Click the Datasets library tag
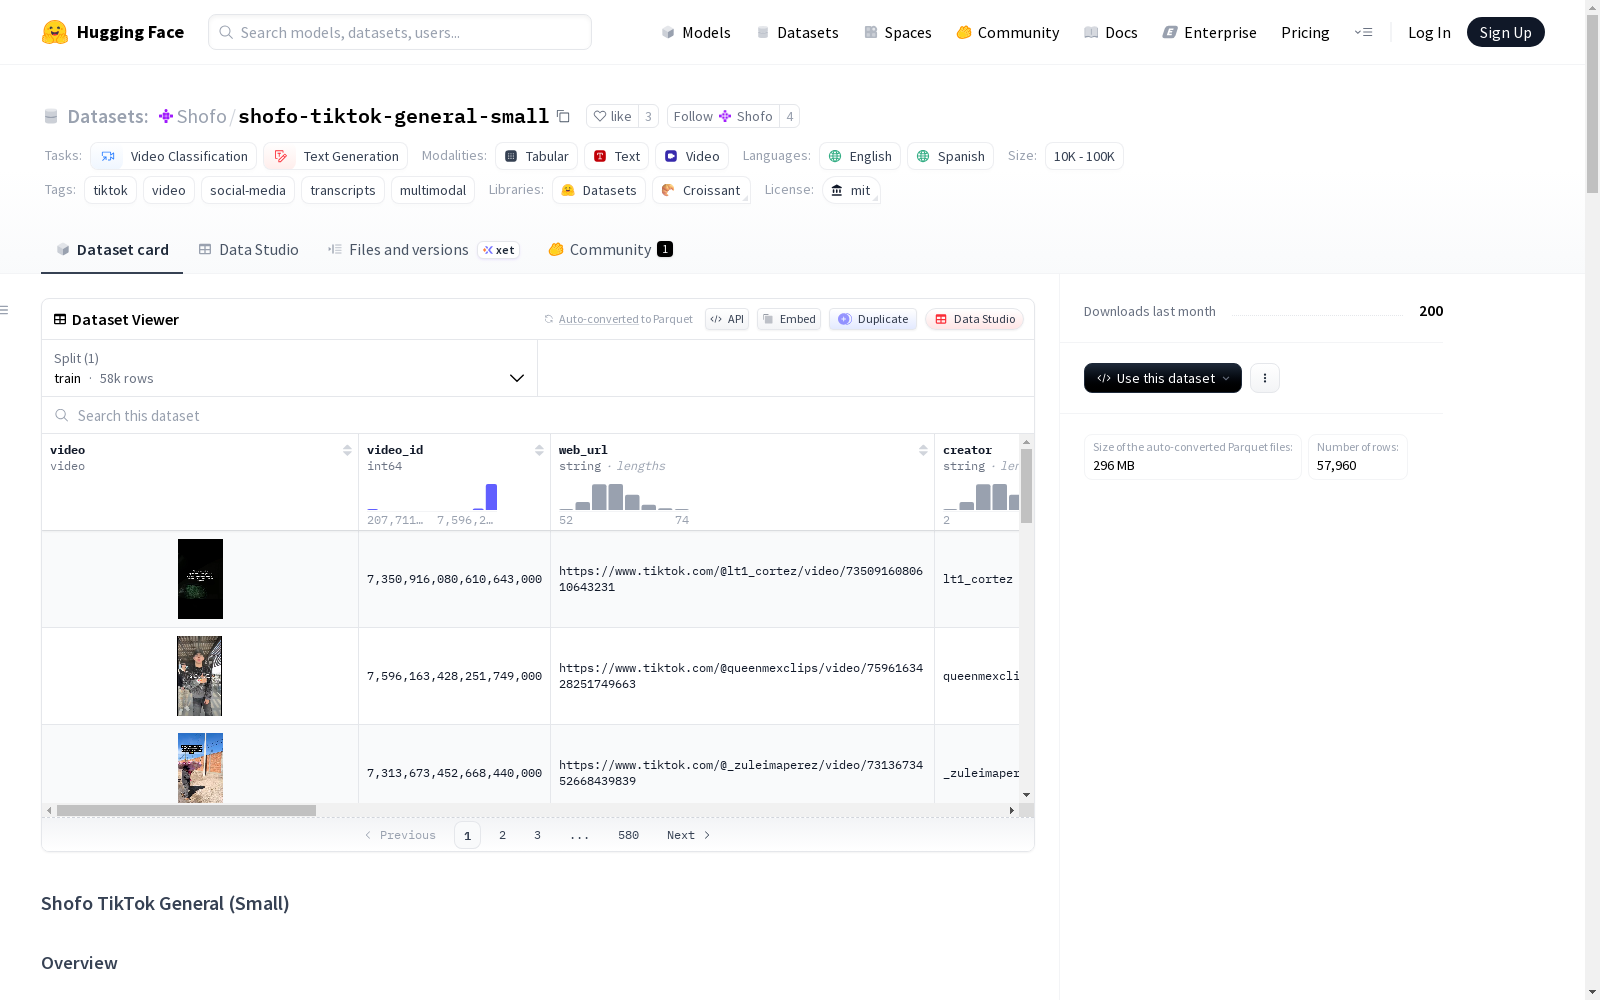Screen dimensions: 1600x1000 pos(598,190)
